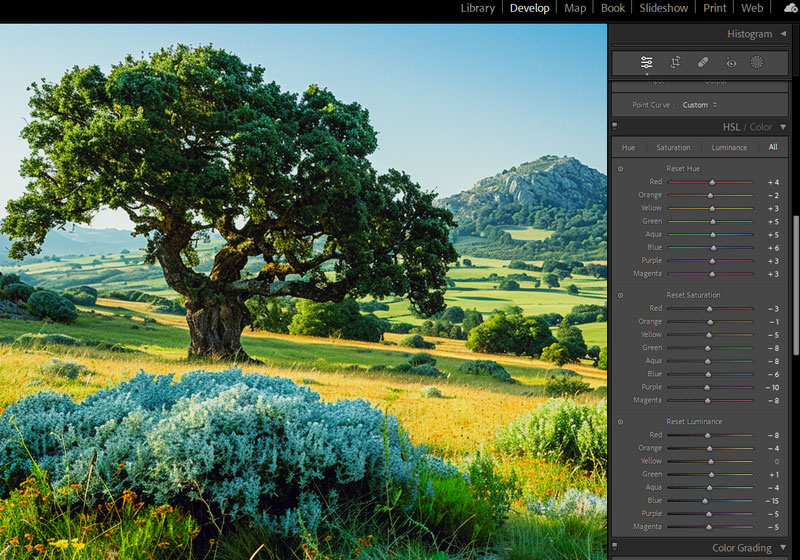Open the Slideshow module

[x=664, y=8]
